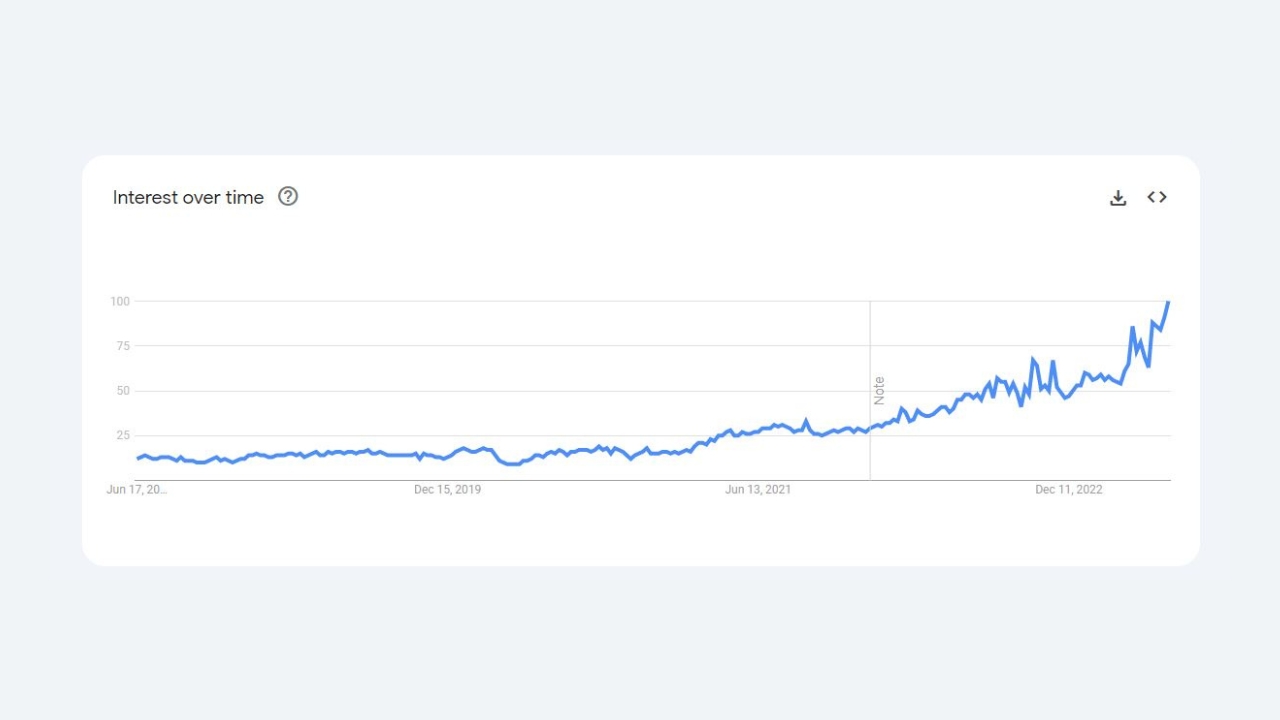Click the 75 value on the y-axis
The image size is (1280, 720).
[123, 346]
